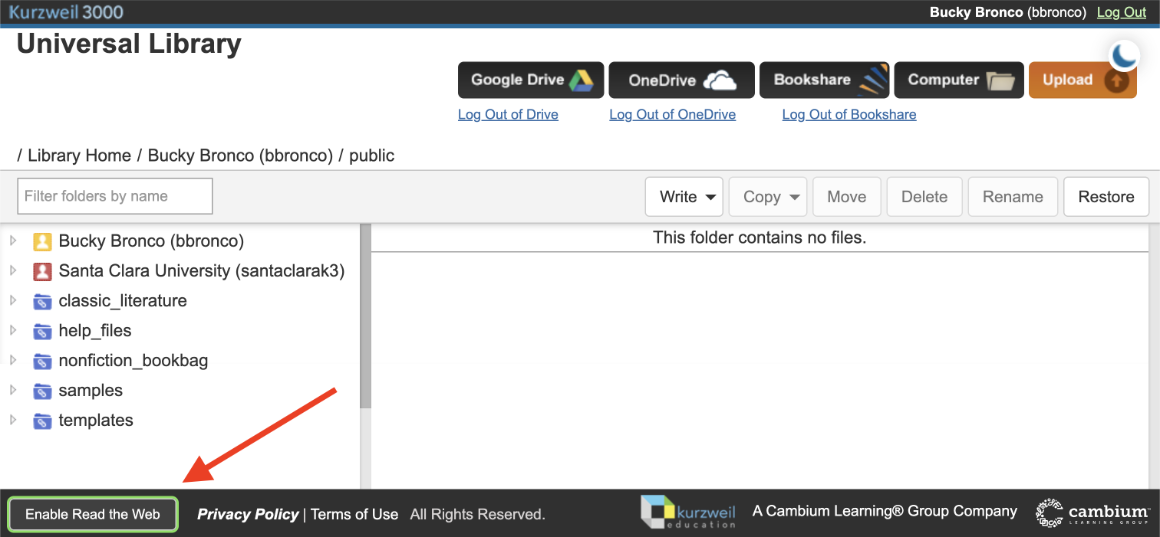Browse files from Computer button
1160x537 pixels.
pos(959,80)
